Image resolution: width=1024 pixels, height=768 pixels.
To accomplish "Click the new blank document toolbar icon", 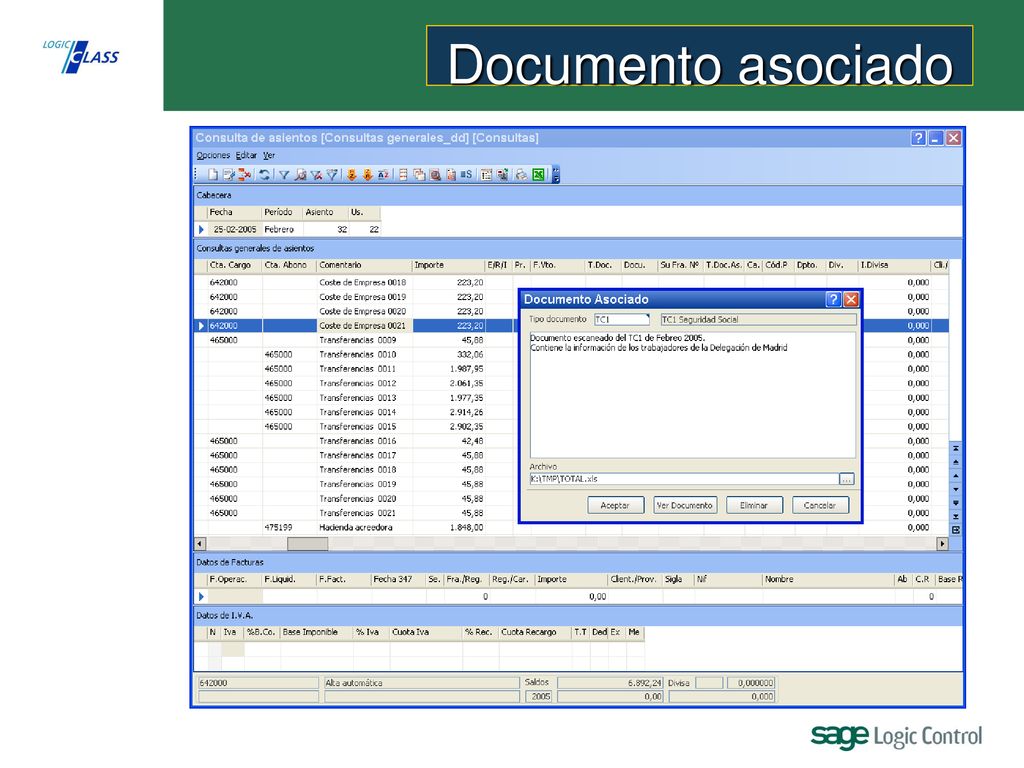I will coord(213,174).
